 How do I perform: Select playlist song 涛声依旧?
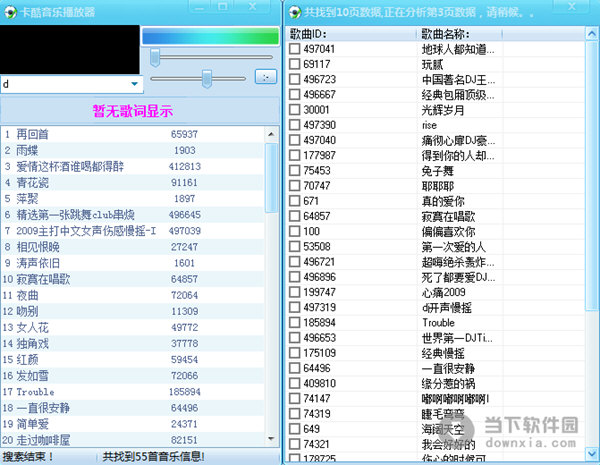[132, 263]
